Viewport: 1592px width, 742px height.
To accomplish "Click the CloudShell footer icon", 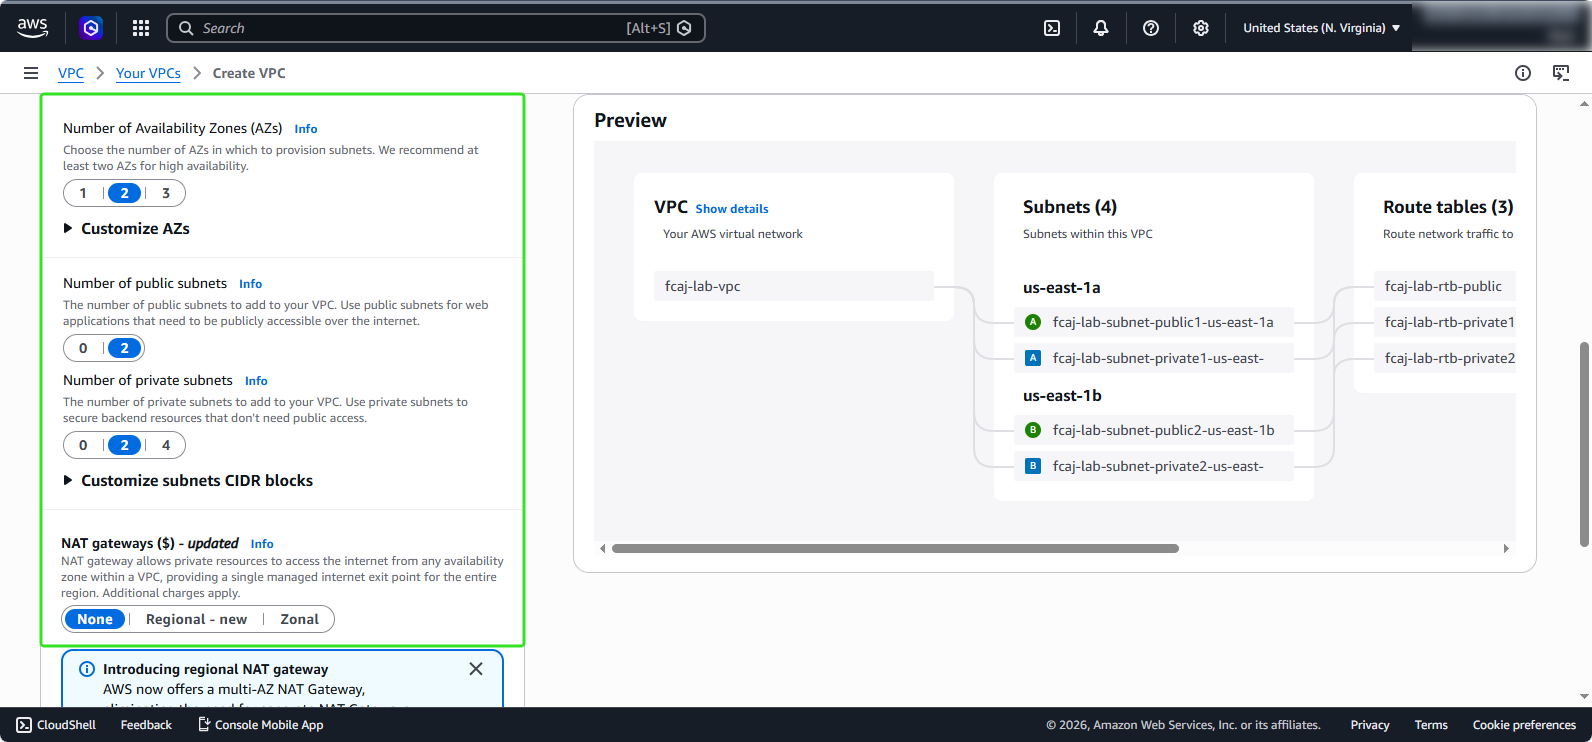I will pyautogui.click(x=24, y=725).
